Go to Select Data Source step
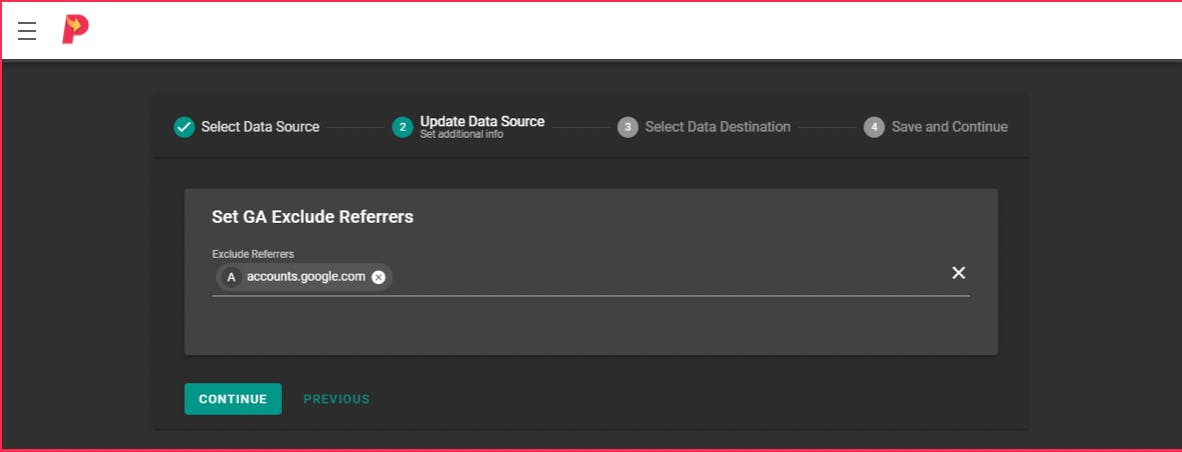1182x452 pixels. (260, 127)
